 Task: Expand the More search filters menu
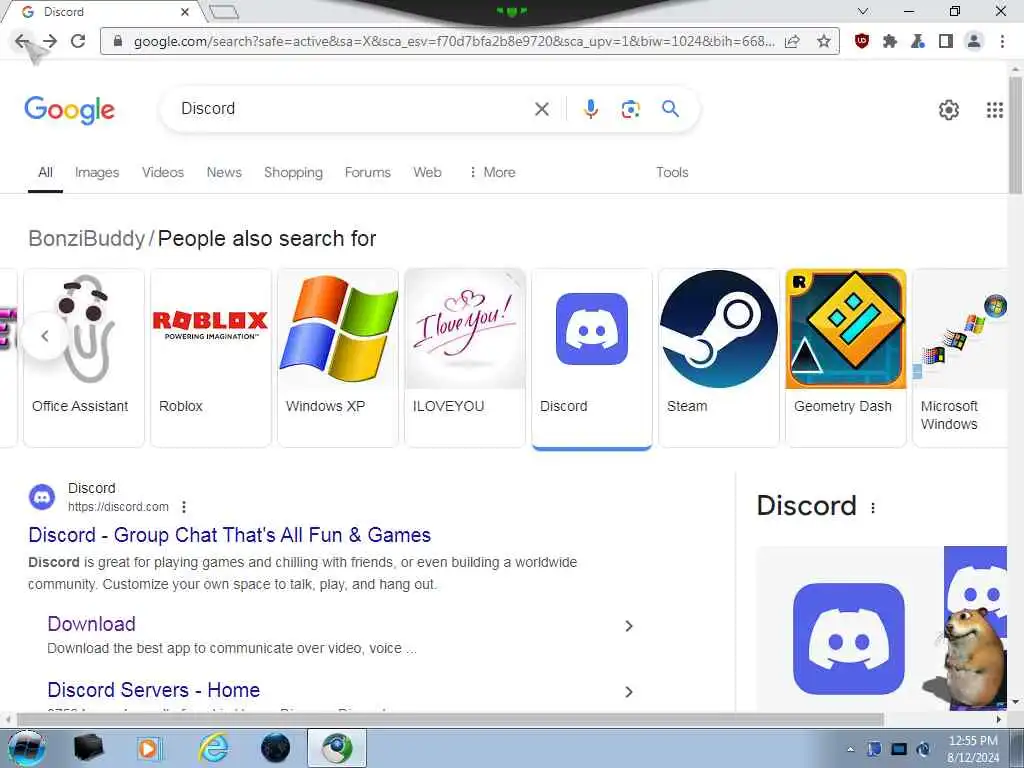(492, 172)
